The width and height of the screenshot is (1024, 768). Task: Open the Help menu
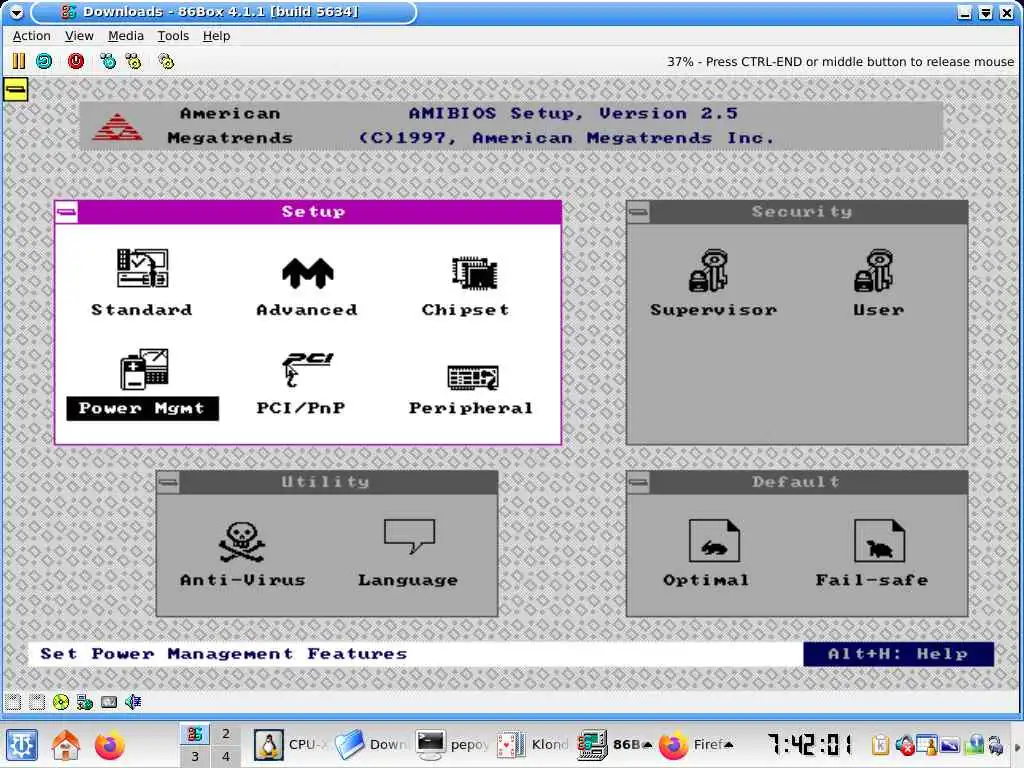coord(216,36)
